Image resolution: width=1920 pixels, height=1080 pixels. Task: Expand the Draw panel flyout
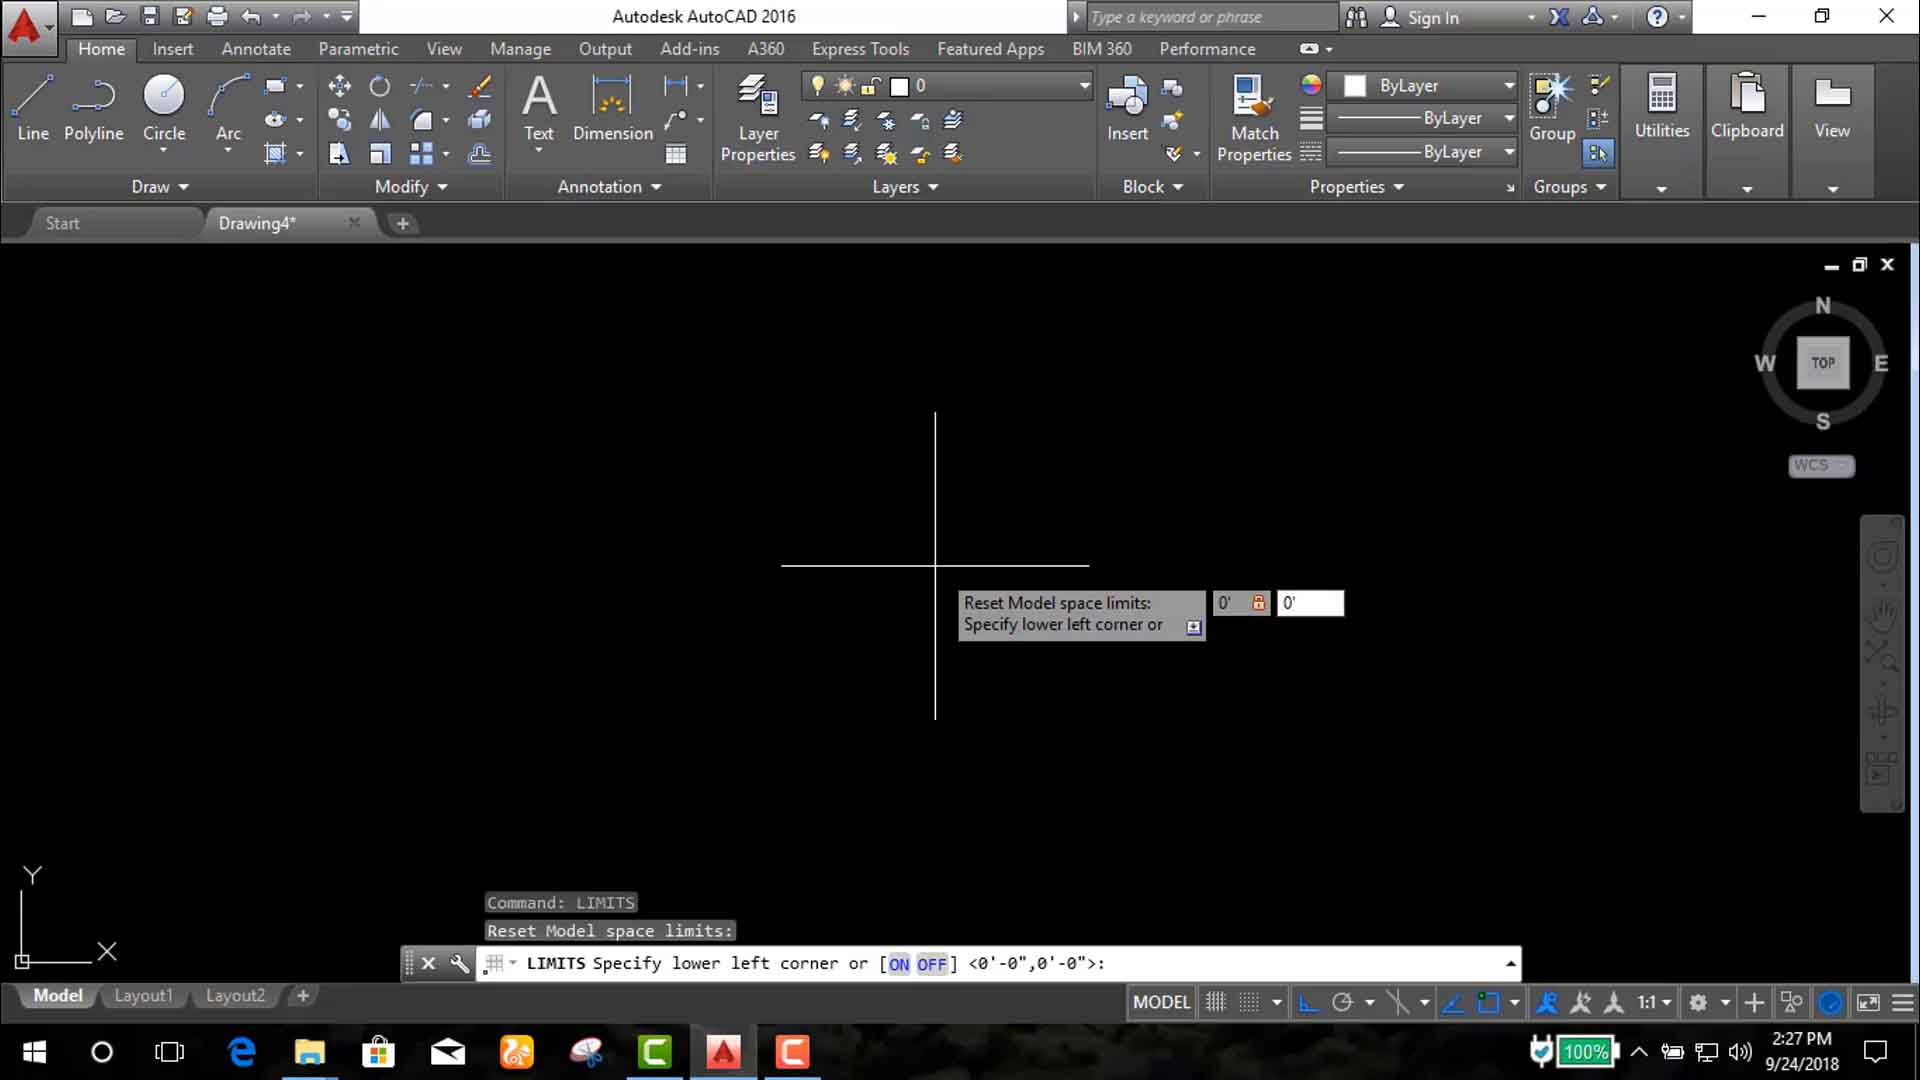pyautogui.click(x=160, y=187)
